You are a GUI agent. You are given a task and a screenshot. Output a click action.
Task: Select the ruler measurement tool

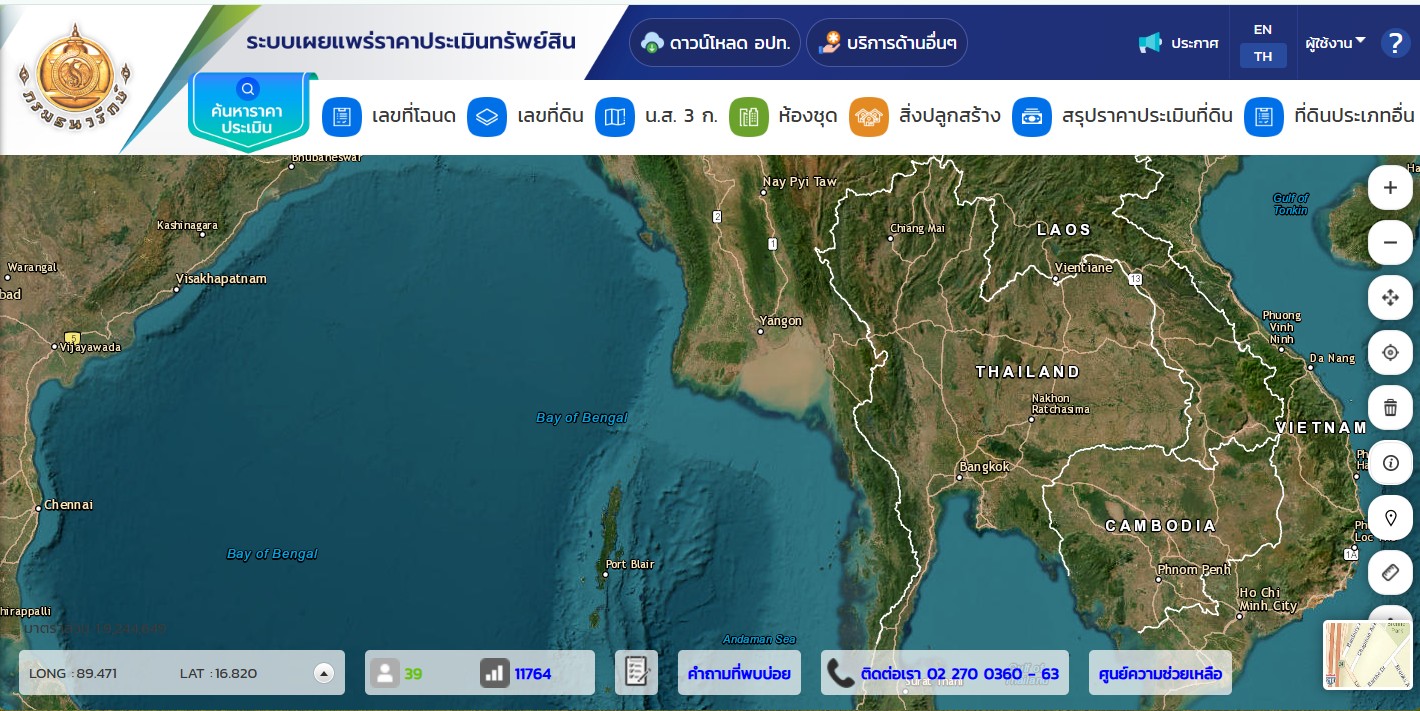[x=1390, y=573]
